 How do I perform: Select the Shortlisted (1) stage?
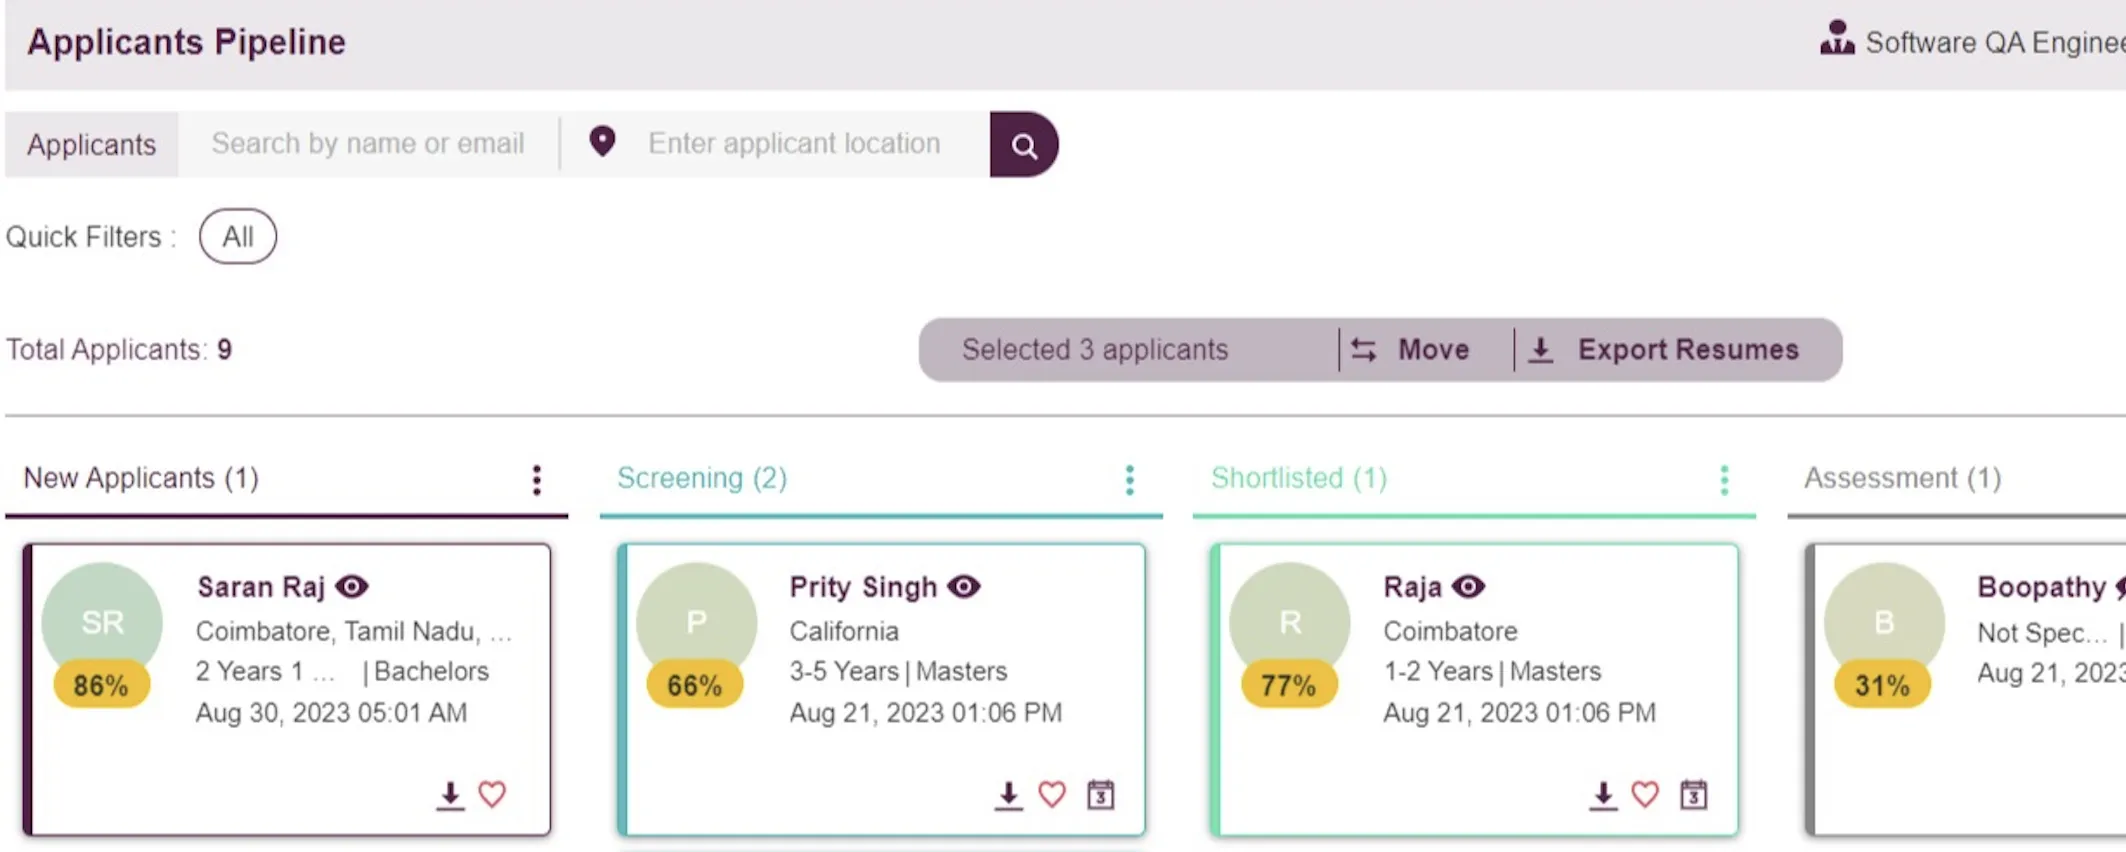pyautogui.click(x=1299, y=478)
